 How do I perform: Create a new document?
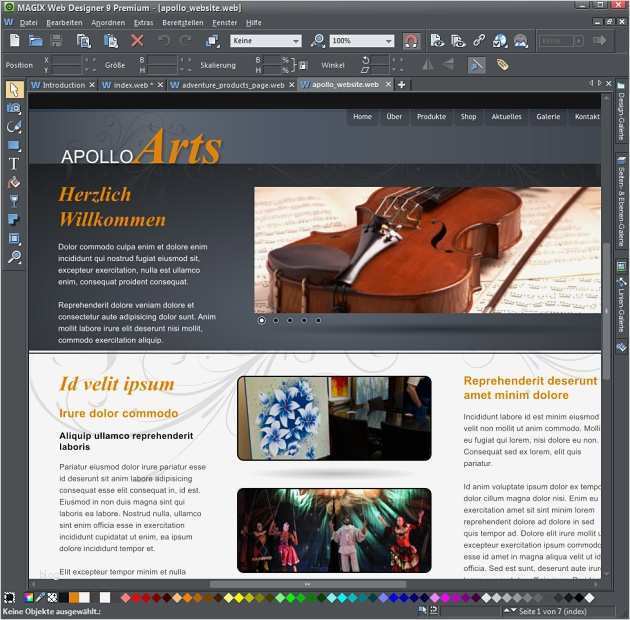tap(14, 41)
